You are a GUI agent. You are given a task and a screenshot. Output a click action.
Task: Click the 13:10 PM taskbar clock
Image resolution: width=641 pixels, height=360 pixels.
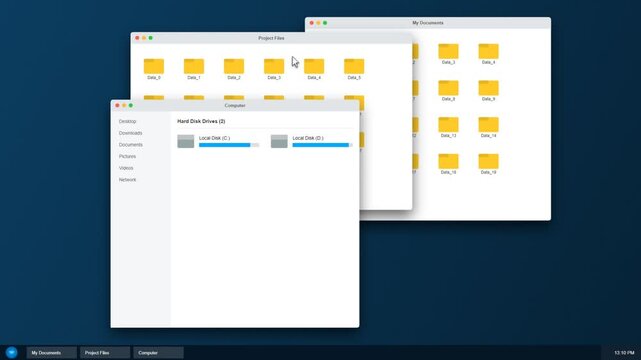click(624, 353)
